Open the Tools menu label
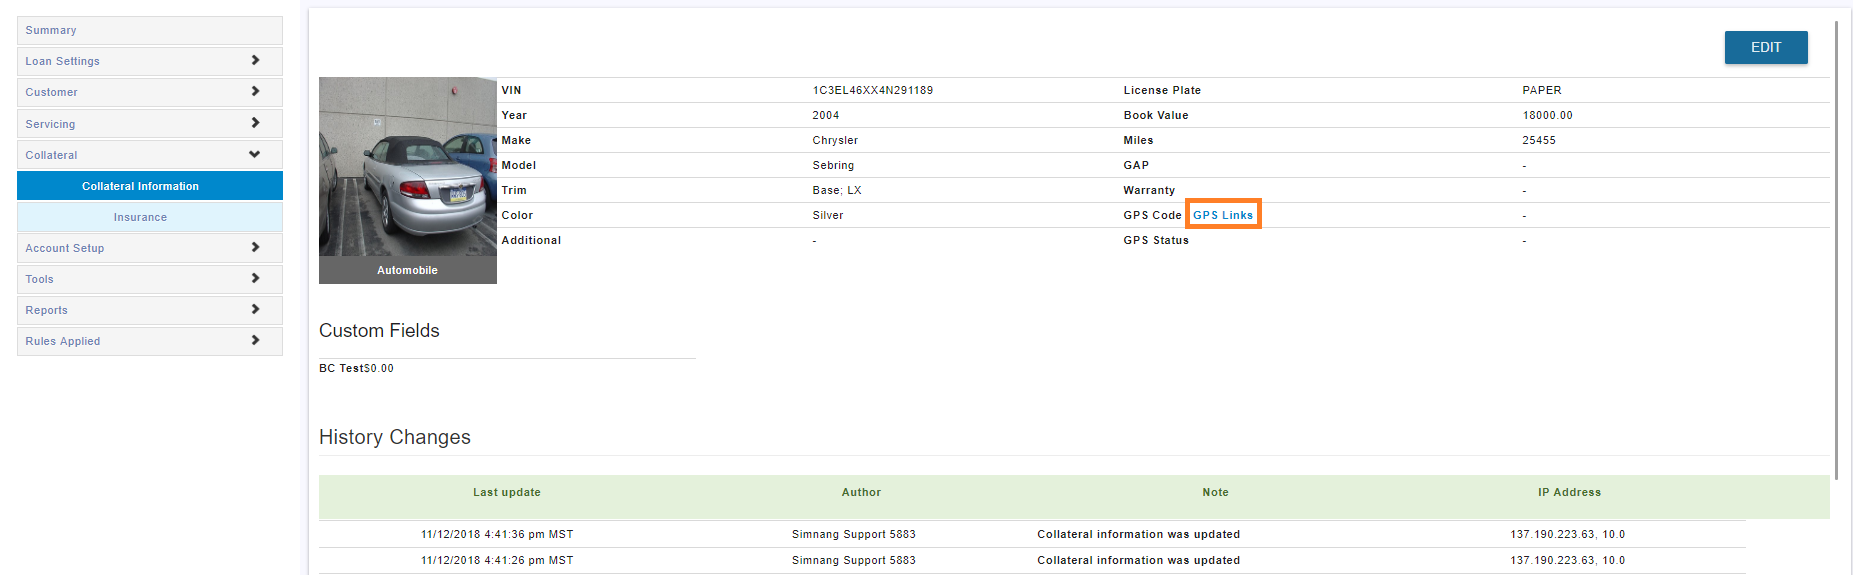 [x=40, y=279]
